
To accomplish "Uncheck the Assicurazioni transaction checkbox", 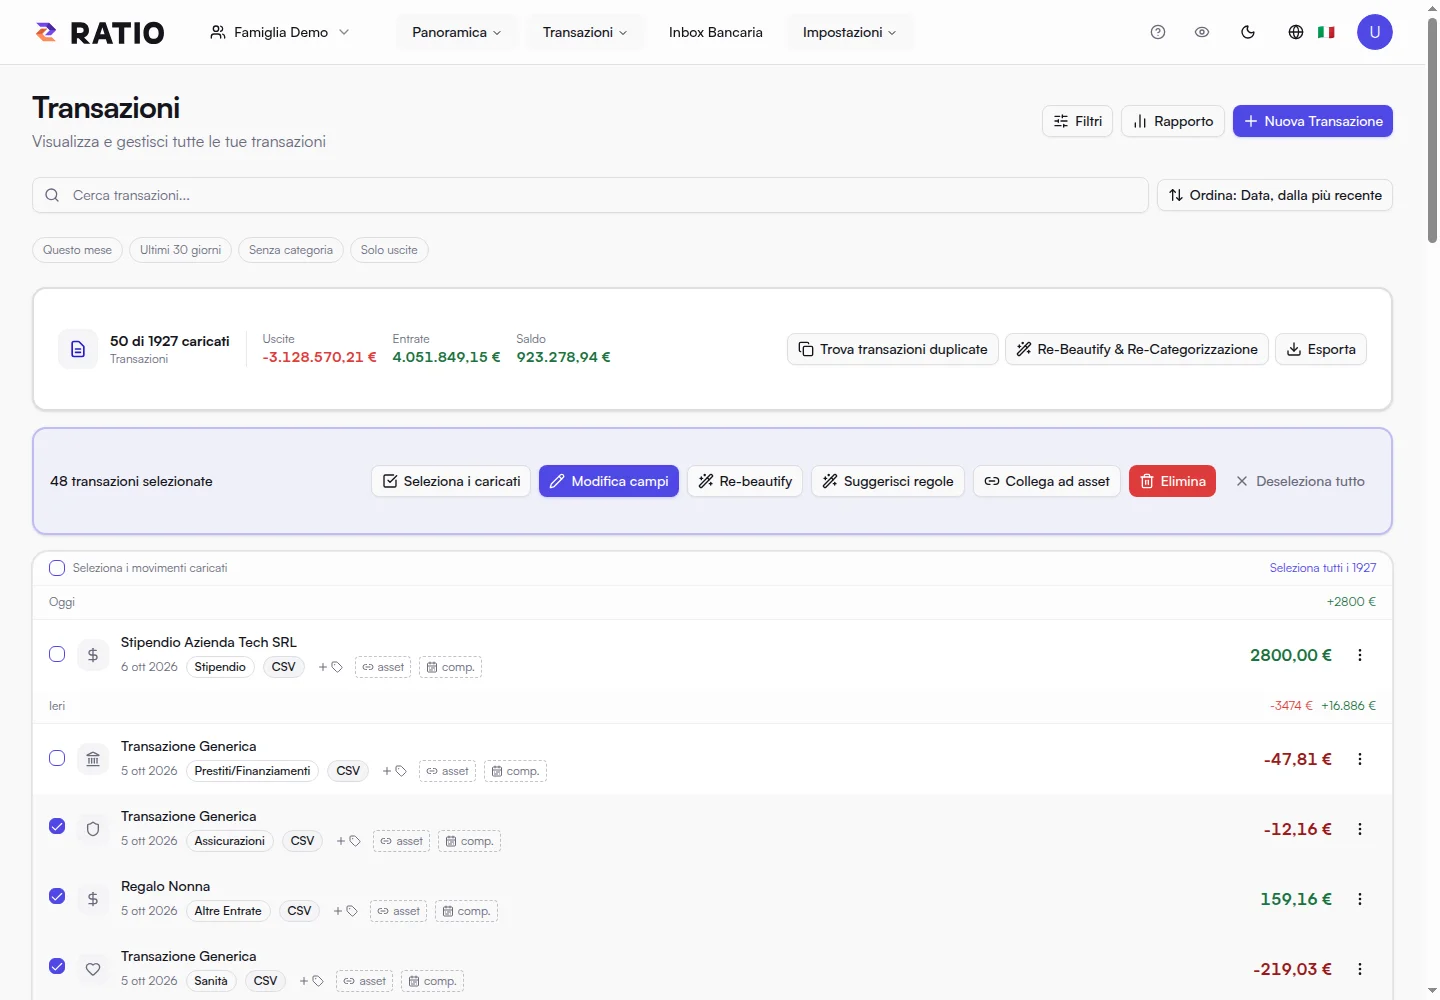I will pos(57,826).
